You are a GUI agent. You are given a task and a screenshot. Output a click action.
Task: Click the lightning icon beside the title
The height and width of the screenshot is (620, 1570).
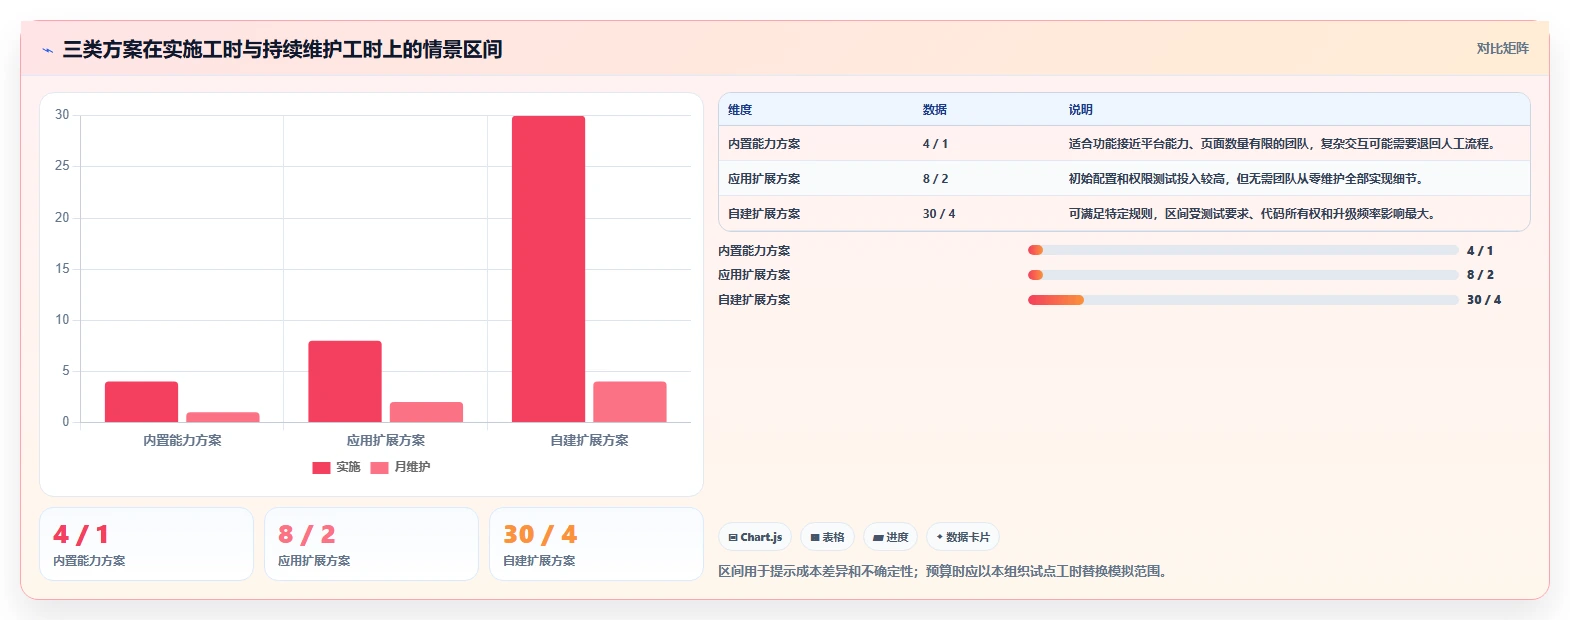pos(47,50)
